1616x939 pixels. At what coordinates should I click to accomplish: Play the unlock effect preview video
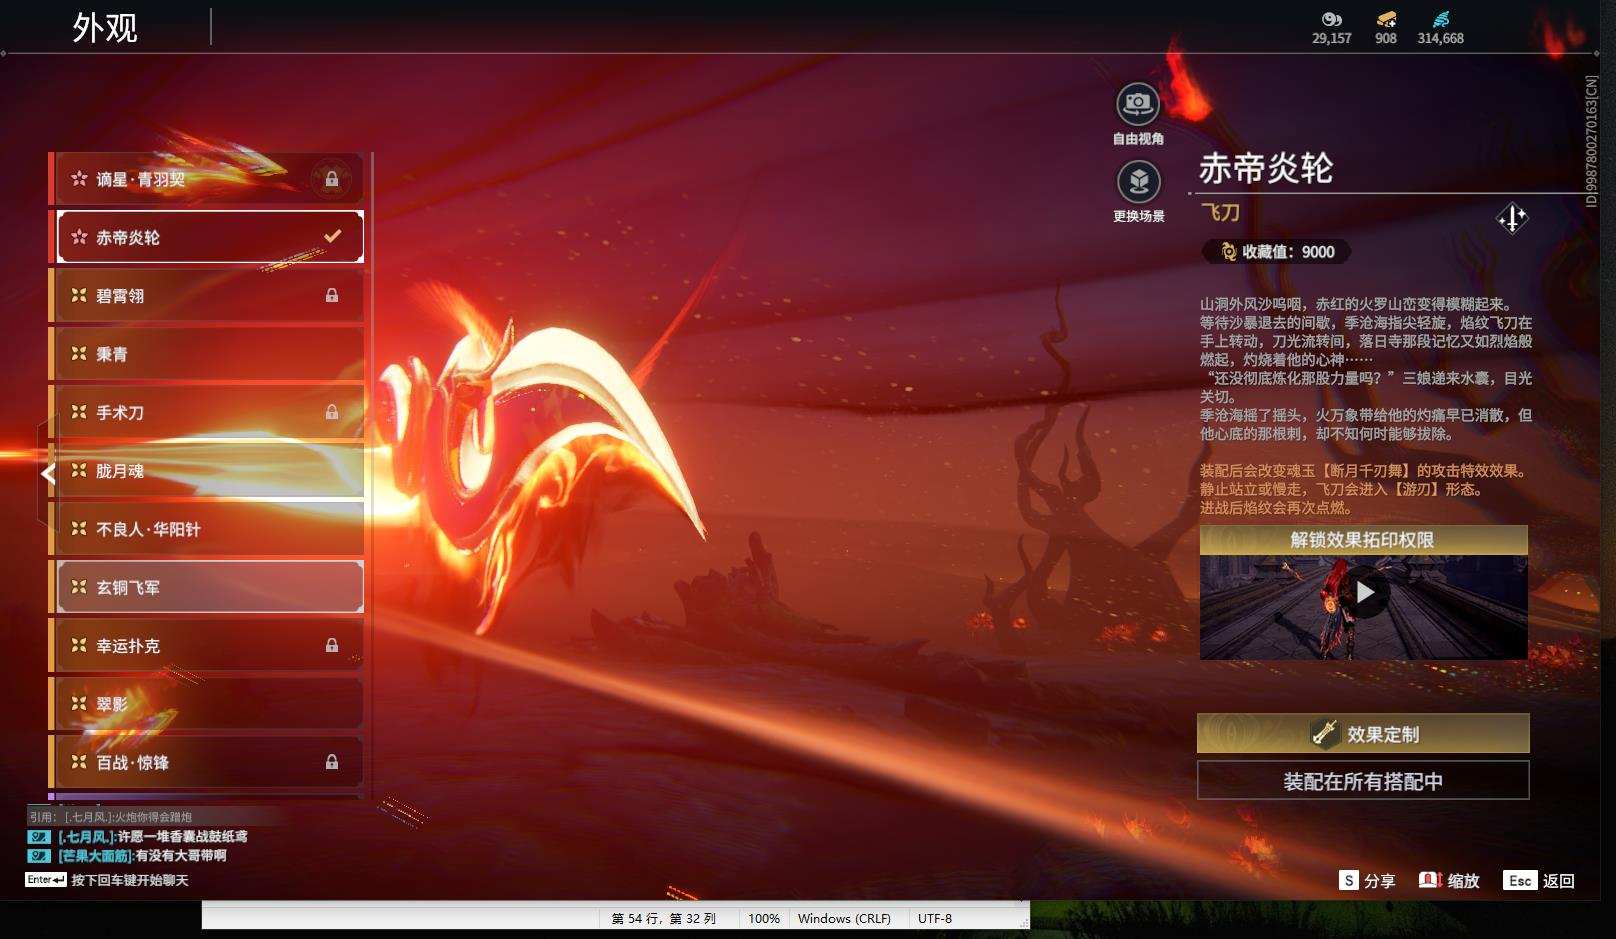click(x=1364, y=593)
